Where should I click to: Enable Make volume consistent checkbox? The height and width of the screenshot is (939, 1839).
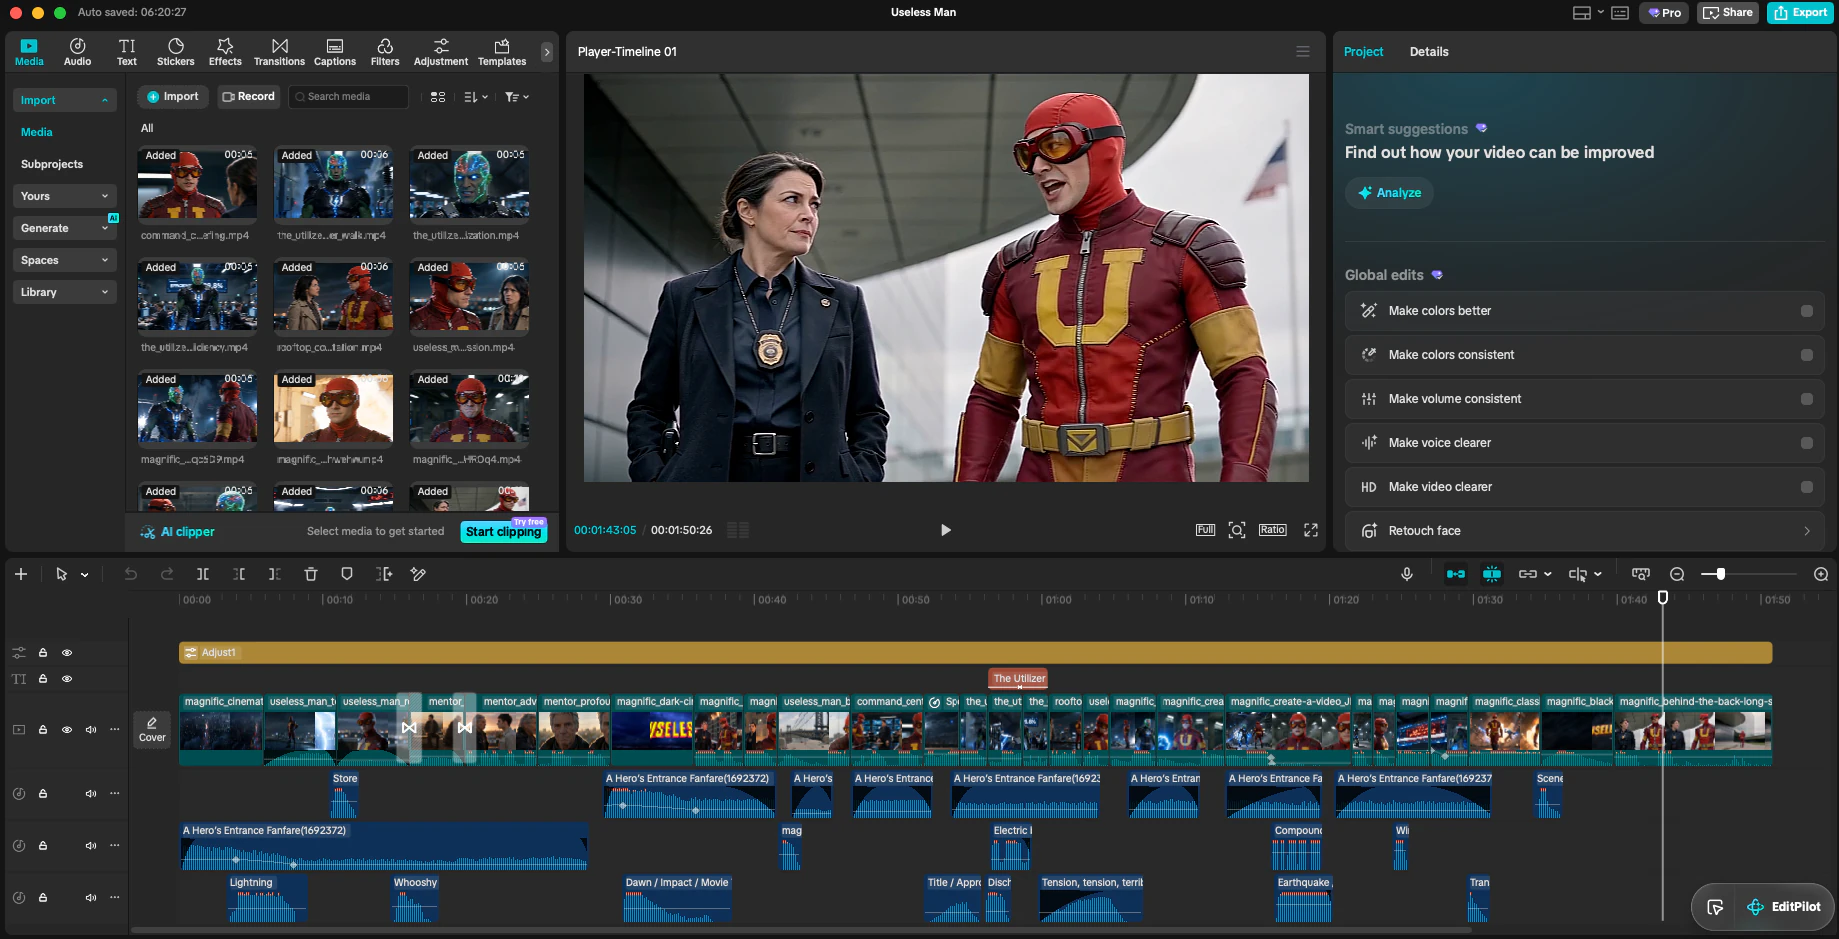[x=1807, y=399]
